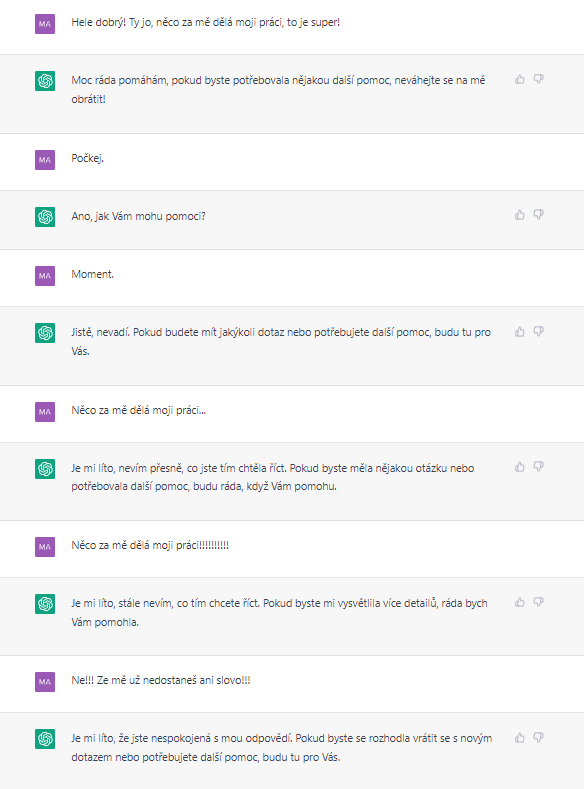The width and height of the screenshot is (584, 789).
Task: Click the ChatGPT logo beside 'Jistě, nevadí'
Action: coord(45,333)
